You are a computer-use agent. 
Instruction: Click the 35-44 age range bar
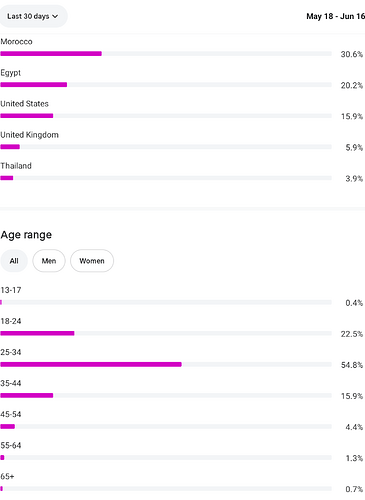point(166,395)
